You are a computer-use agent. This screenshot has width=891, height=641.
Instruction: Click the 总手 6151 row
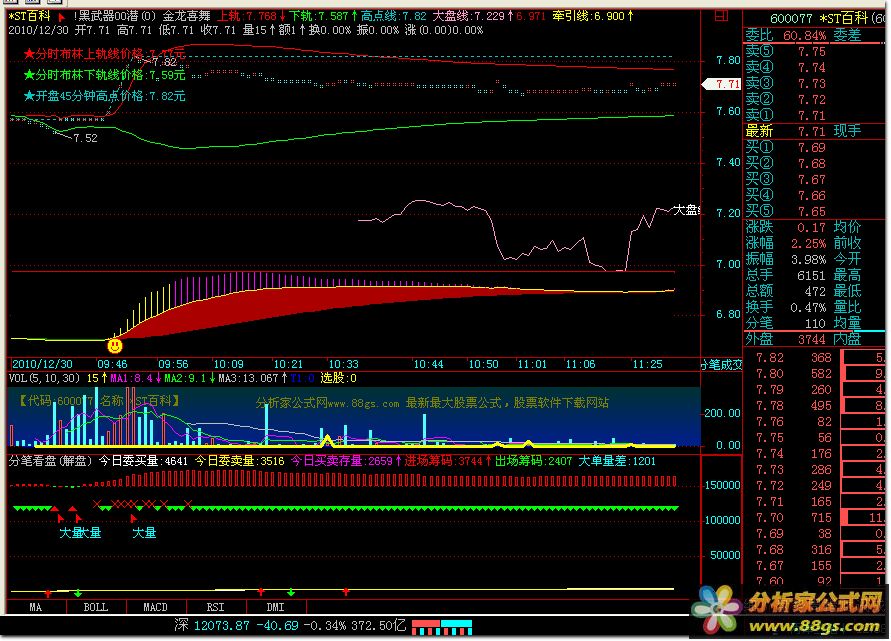click(786, 276)
